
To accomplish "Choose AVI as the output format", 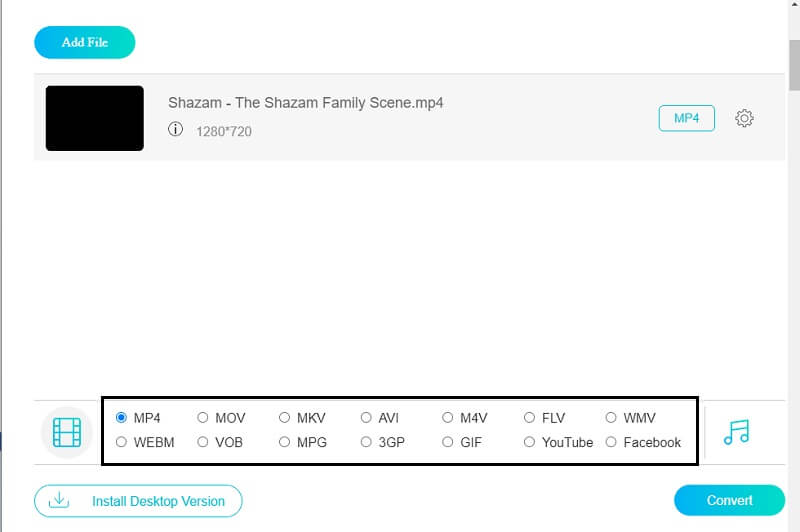I will (x=366, y=418).
